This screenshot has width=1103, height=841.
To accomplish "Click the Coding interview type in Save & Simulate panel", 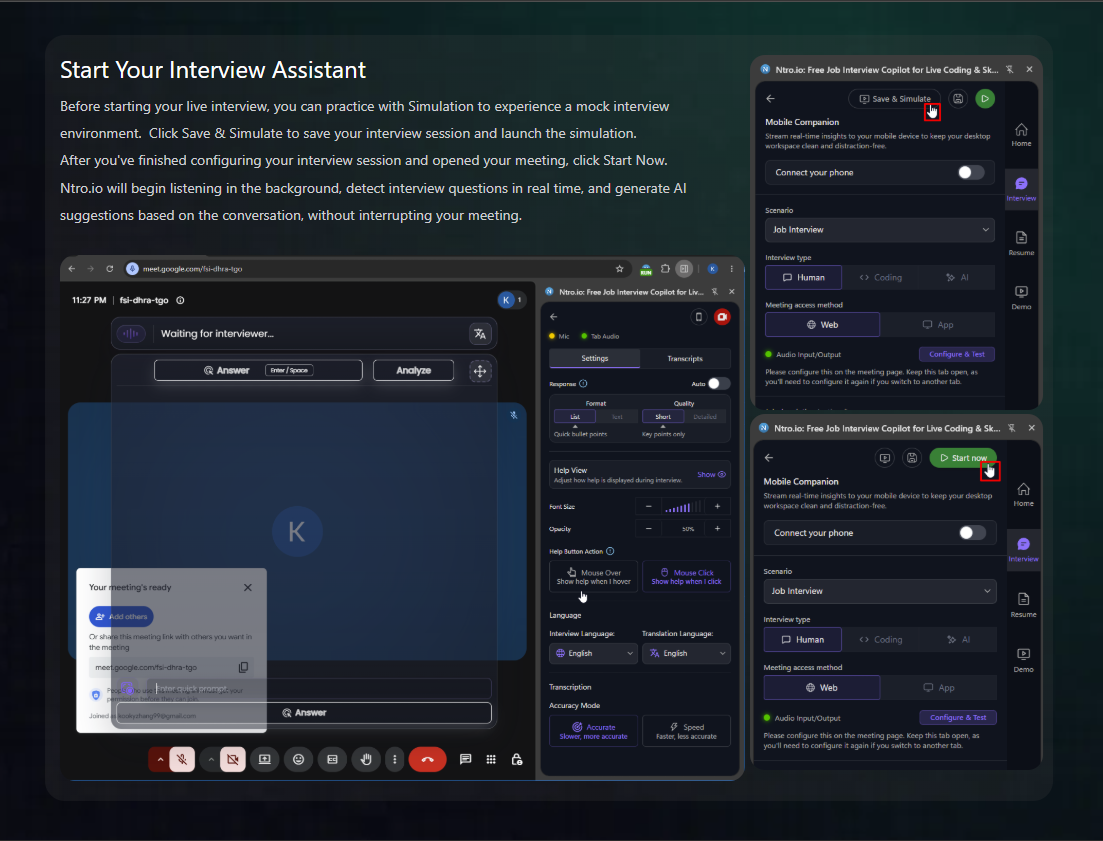I will click(881, 278).
